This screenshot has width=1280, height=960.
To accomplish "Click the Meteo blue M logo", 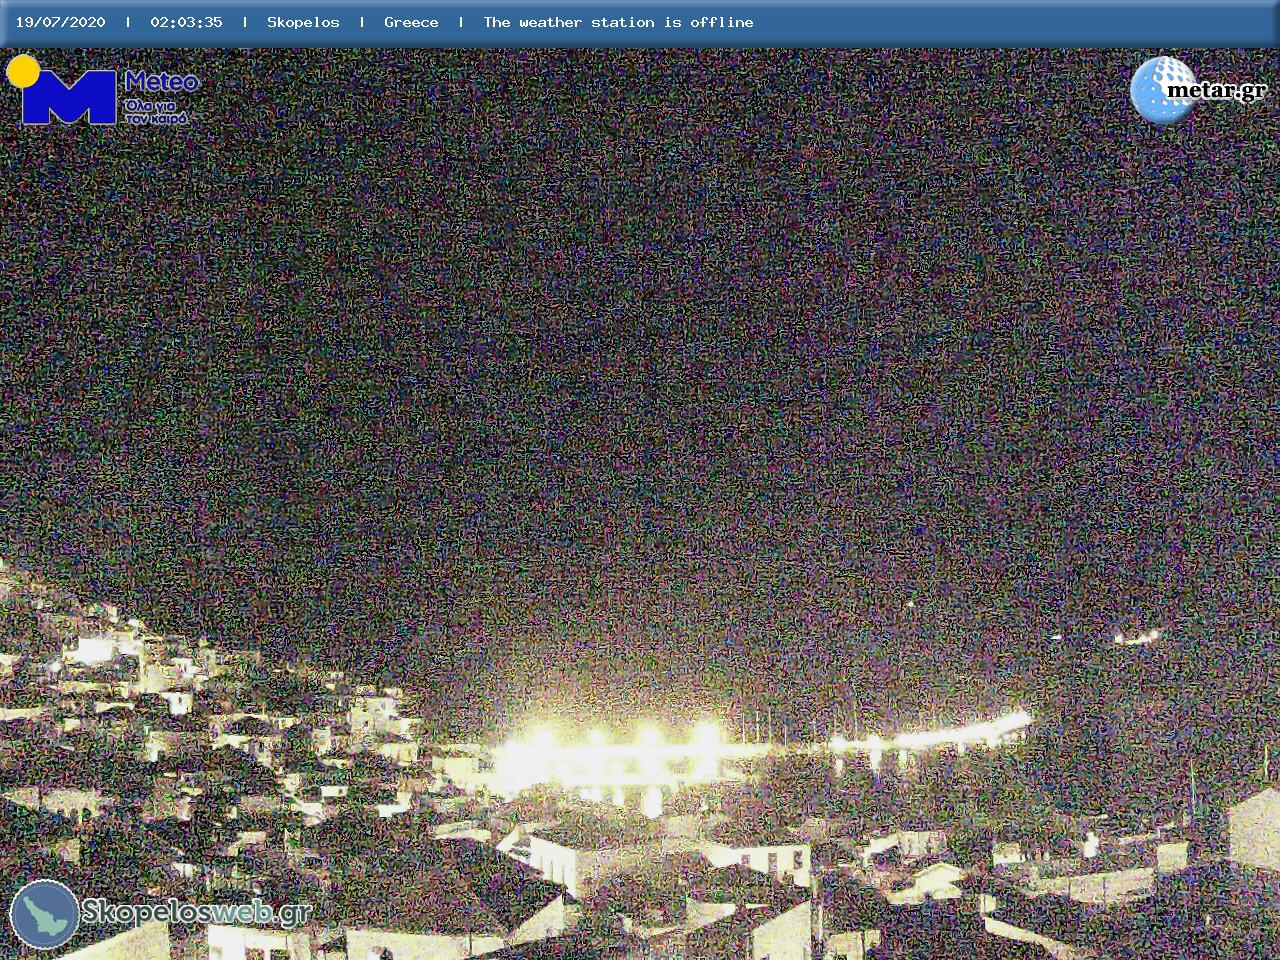I will click(x=68, y=97).
